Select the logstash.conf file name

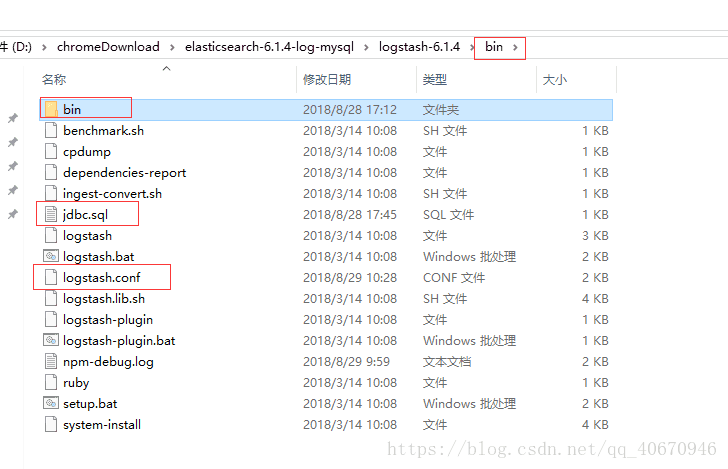pos(102,278)
